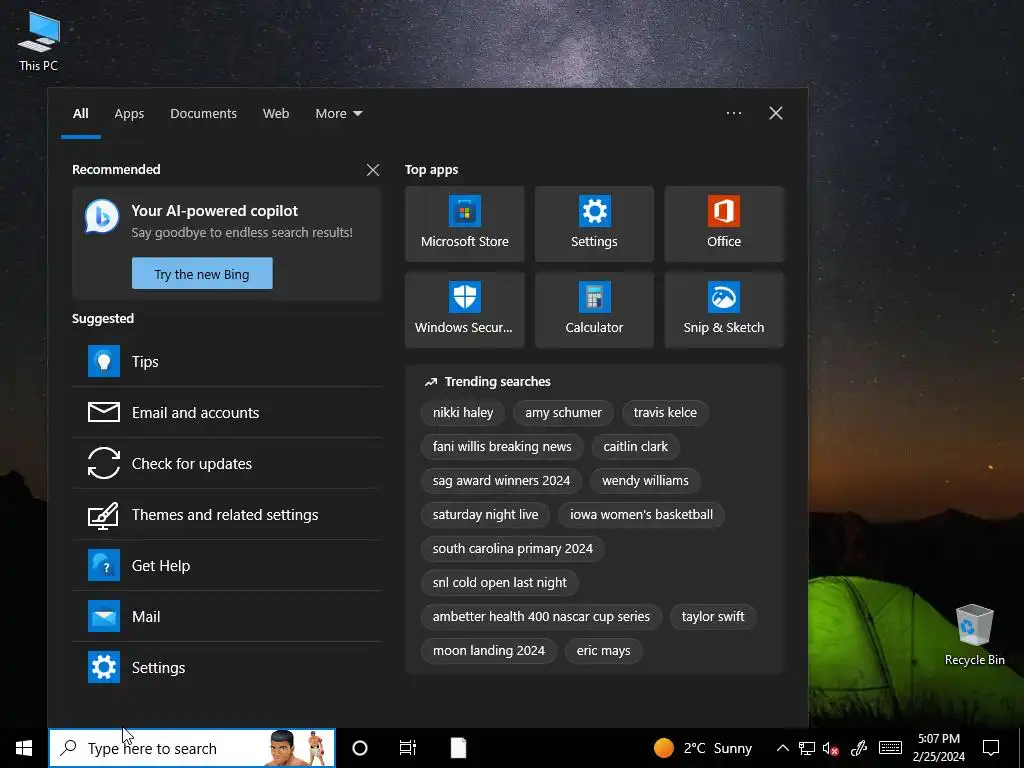Select south carolina primary 2024 chip
This screenshot has width=1024, height=768.
tap(513, 549)
